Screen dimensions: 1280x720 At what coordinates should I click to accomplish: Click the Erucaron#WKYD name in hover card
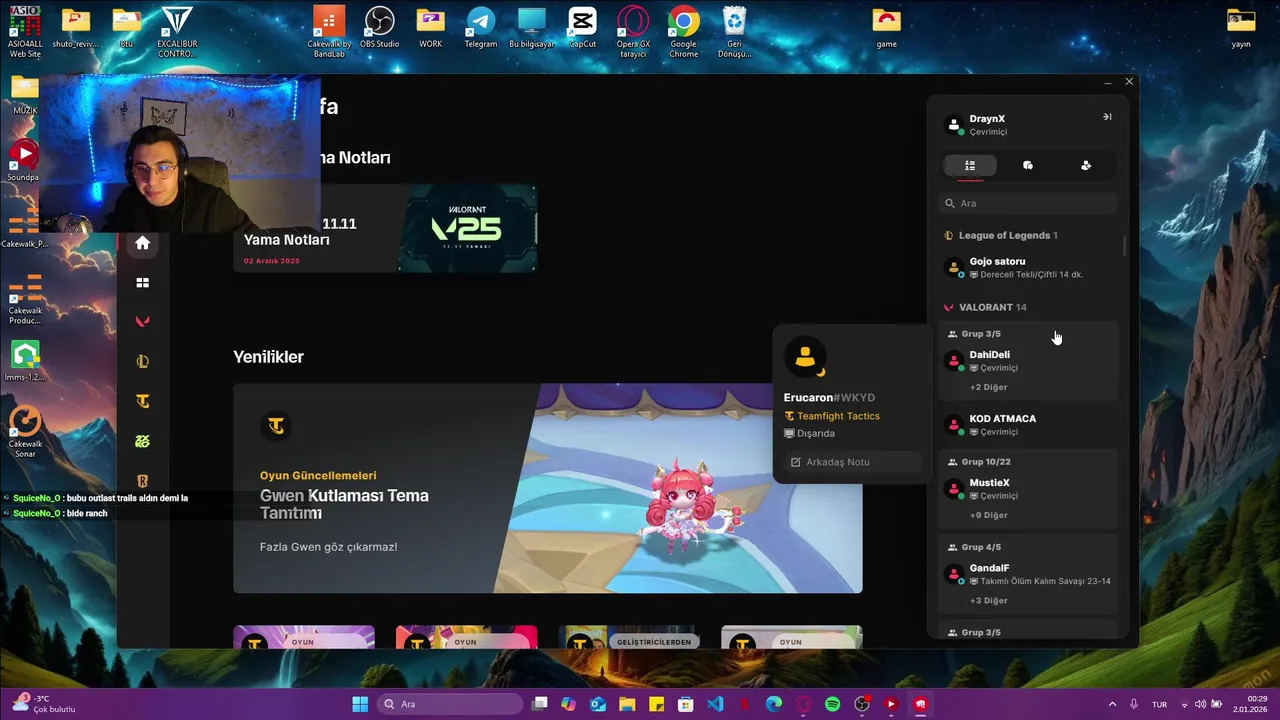click(829, 398)
